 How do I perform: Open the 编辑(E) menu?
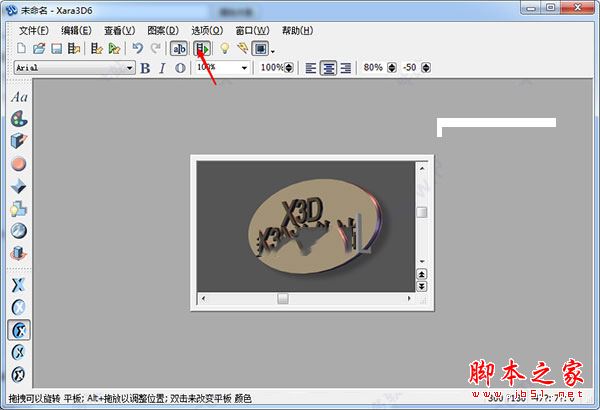click(x=76, y=31)
